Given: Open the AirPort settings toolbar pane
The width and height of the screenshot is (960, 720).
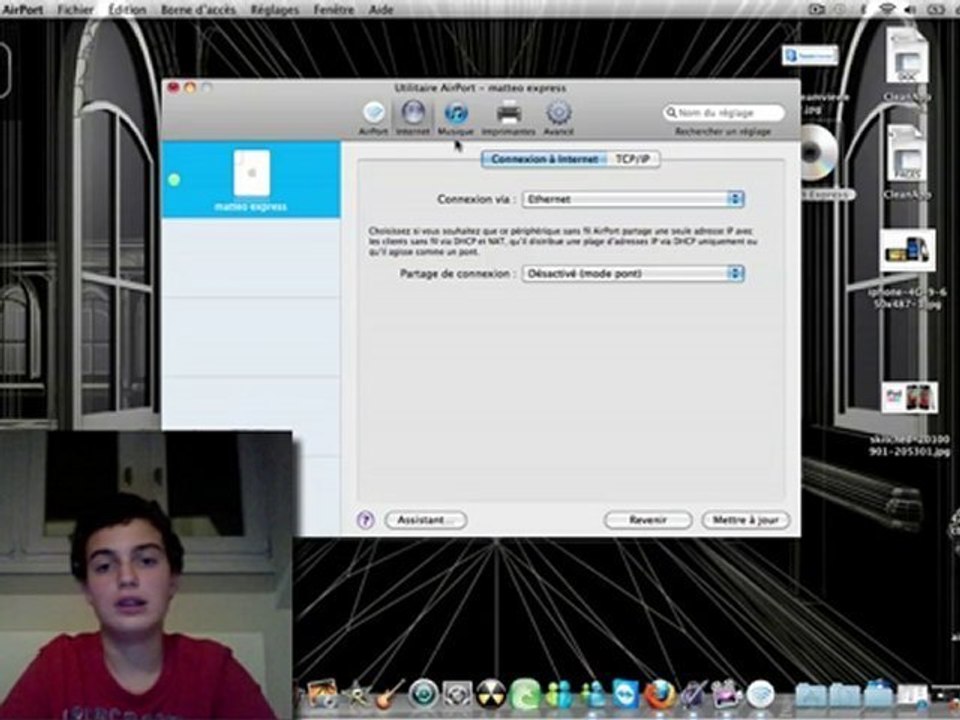Looking at the screenshot, I should (x=373, y=118).
